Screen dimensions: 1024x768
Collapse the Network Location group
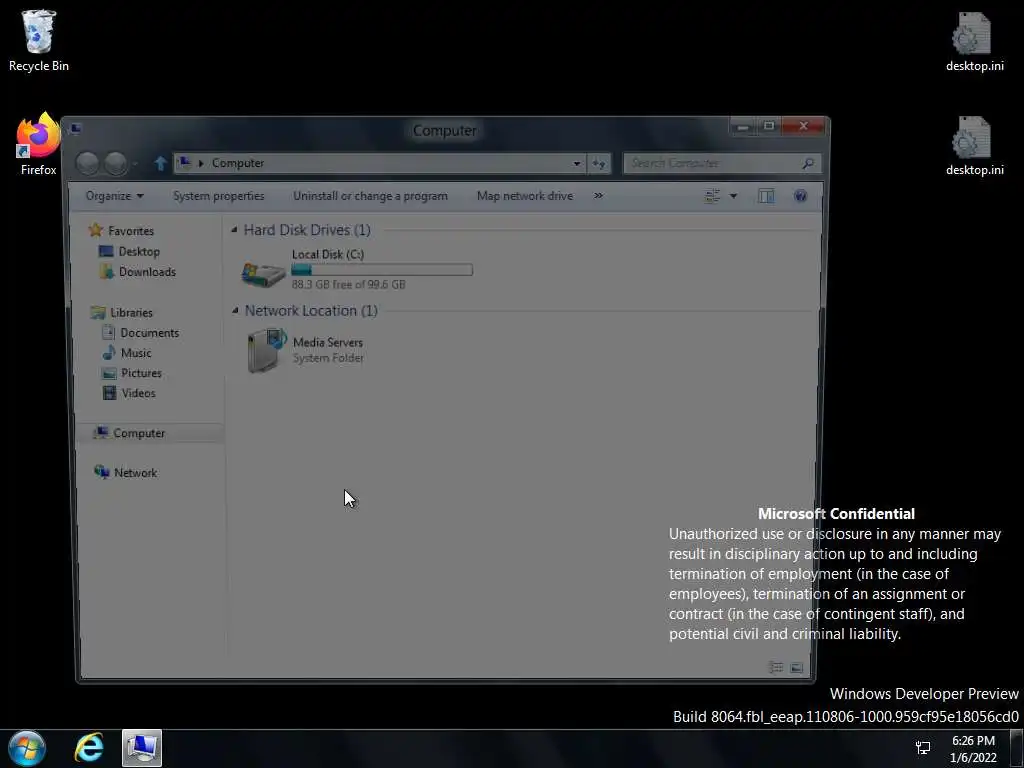[x=235, y=311]
